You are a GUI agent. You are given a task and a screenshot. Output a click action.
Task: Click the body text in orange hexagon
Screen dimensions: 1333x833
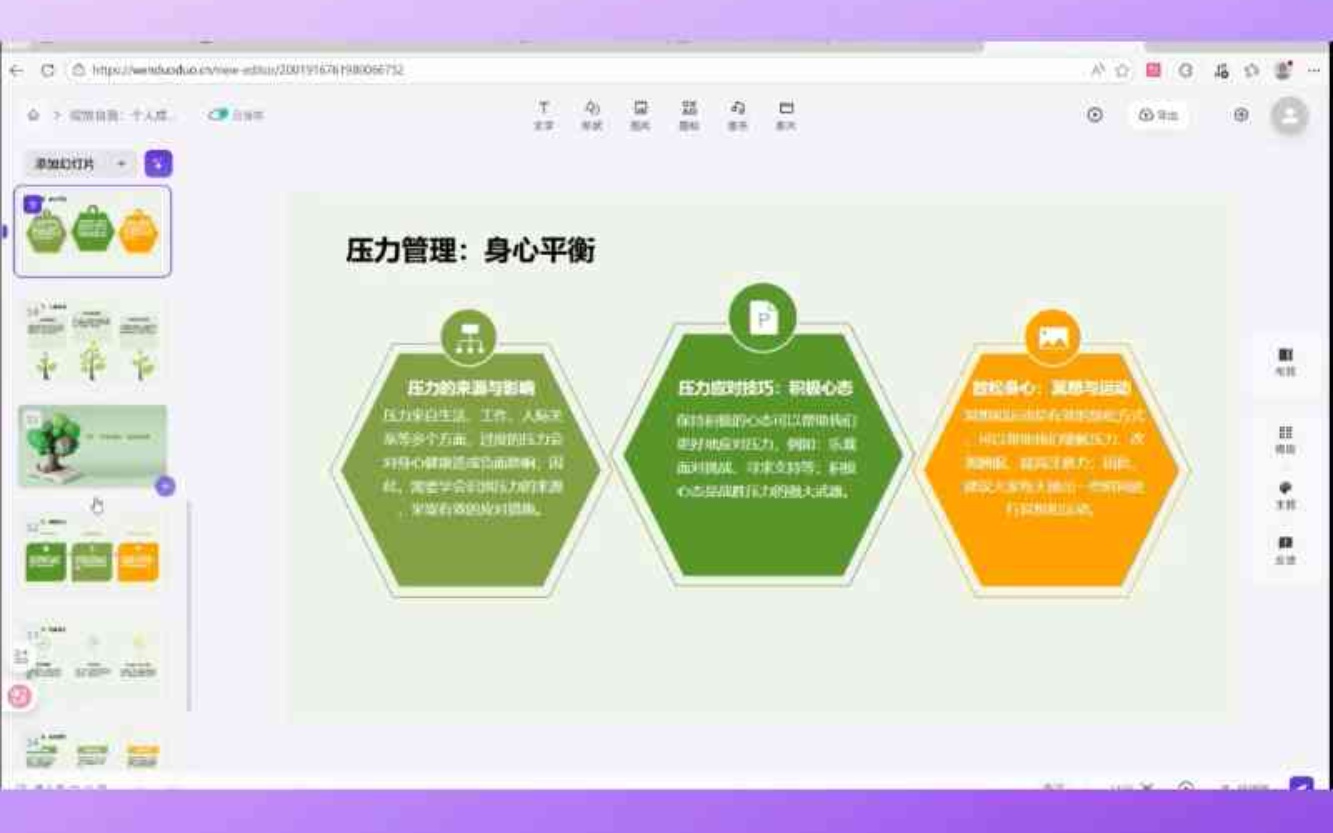pos(1053,462)
